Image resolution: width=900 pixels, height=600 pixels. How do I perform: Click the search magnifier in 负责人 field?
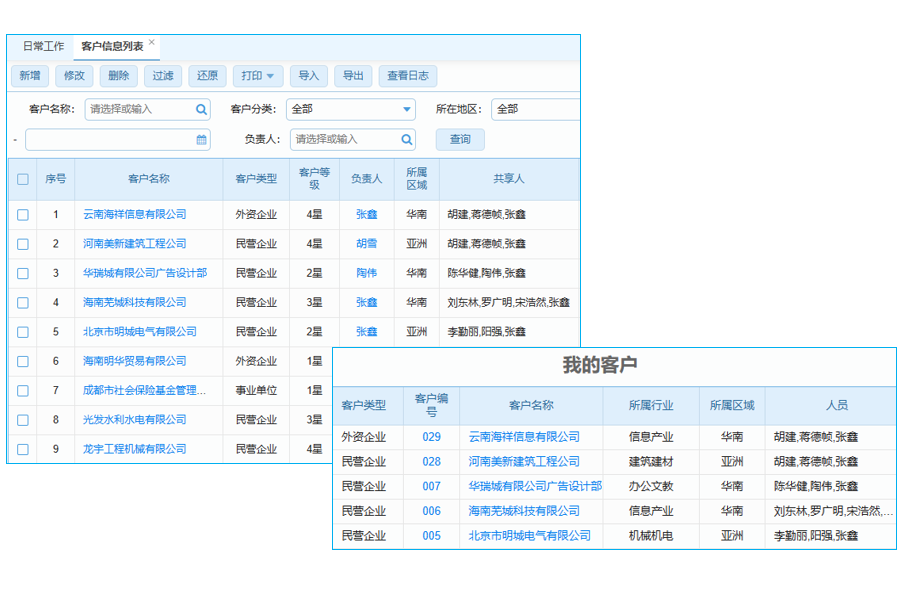(405, 139)
